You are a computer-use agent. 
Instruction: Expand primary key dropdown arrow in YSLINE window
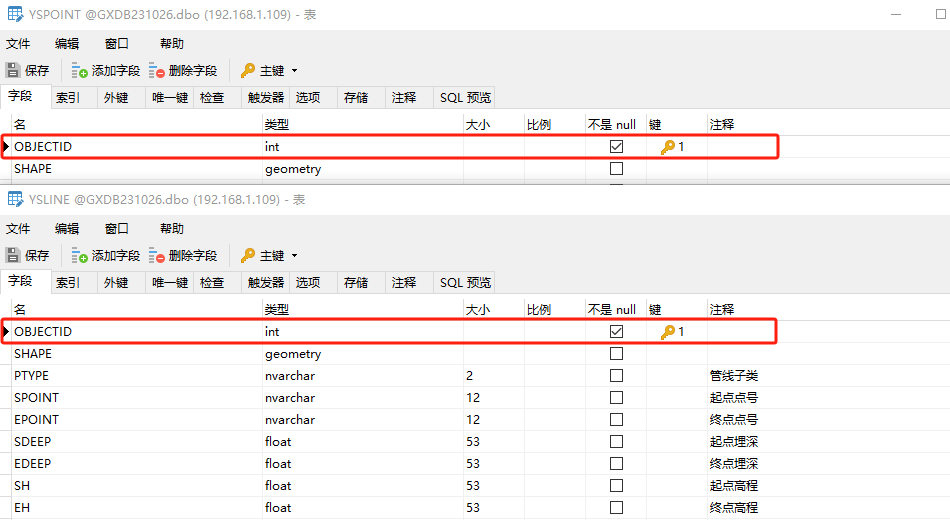(x=294, y=256)
